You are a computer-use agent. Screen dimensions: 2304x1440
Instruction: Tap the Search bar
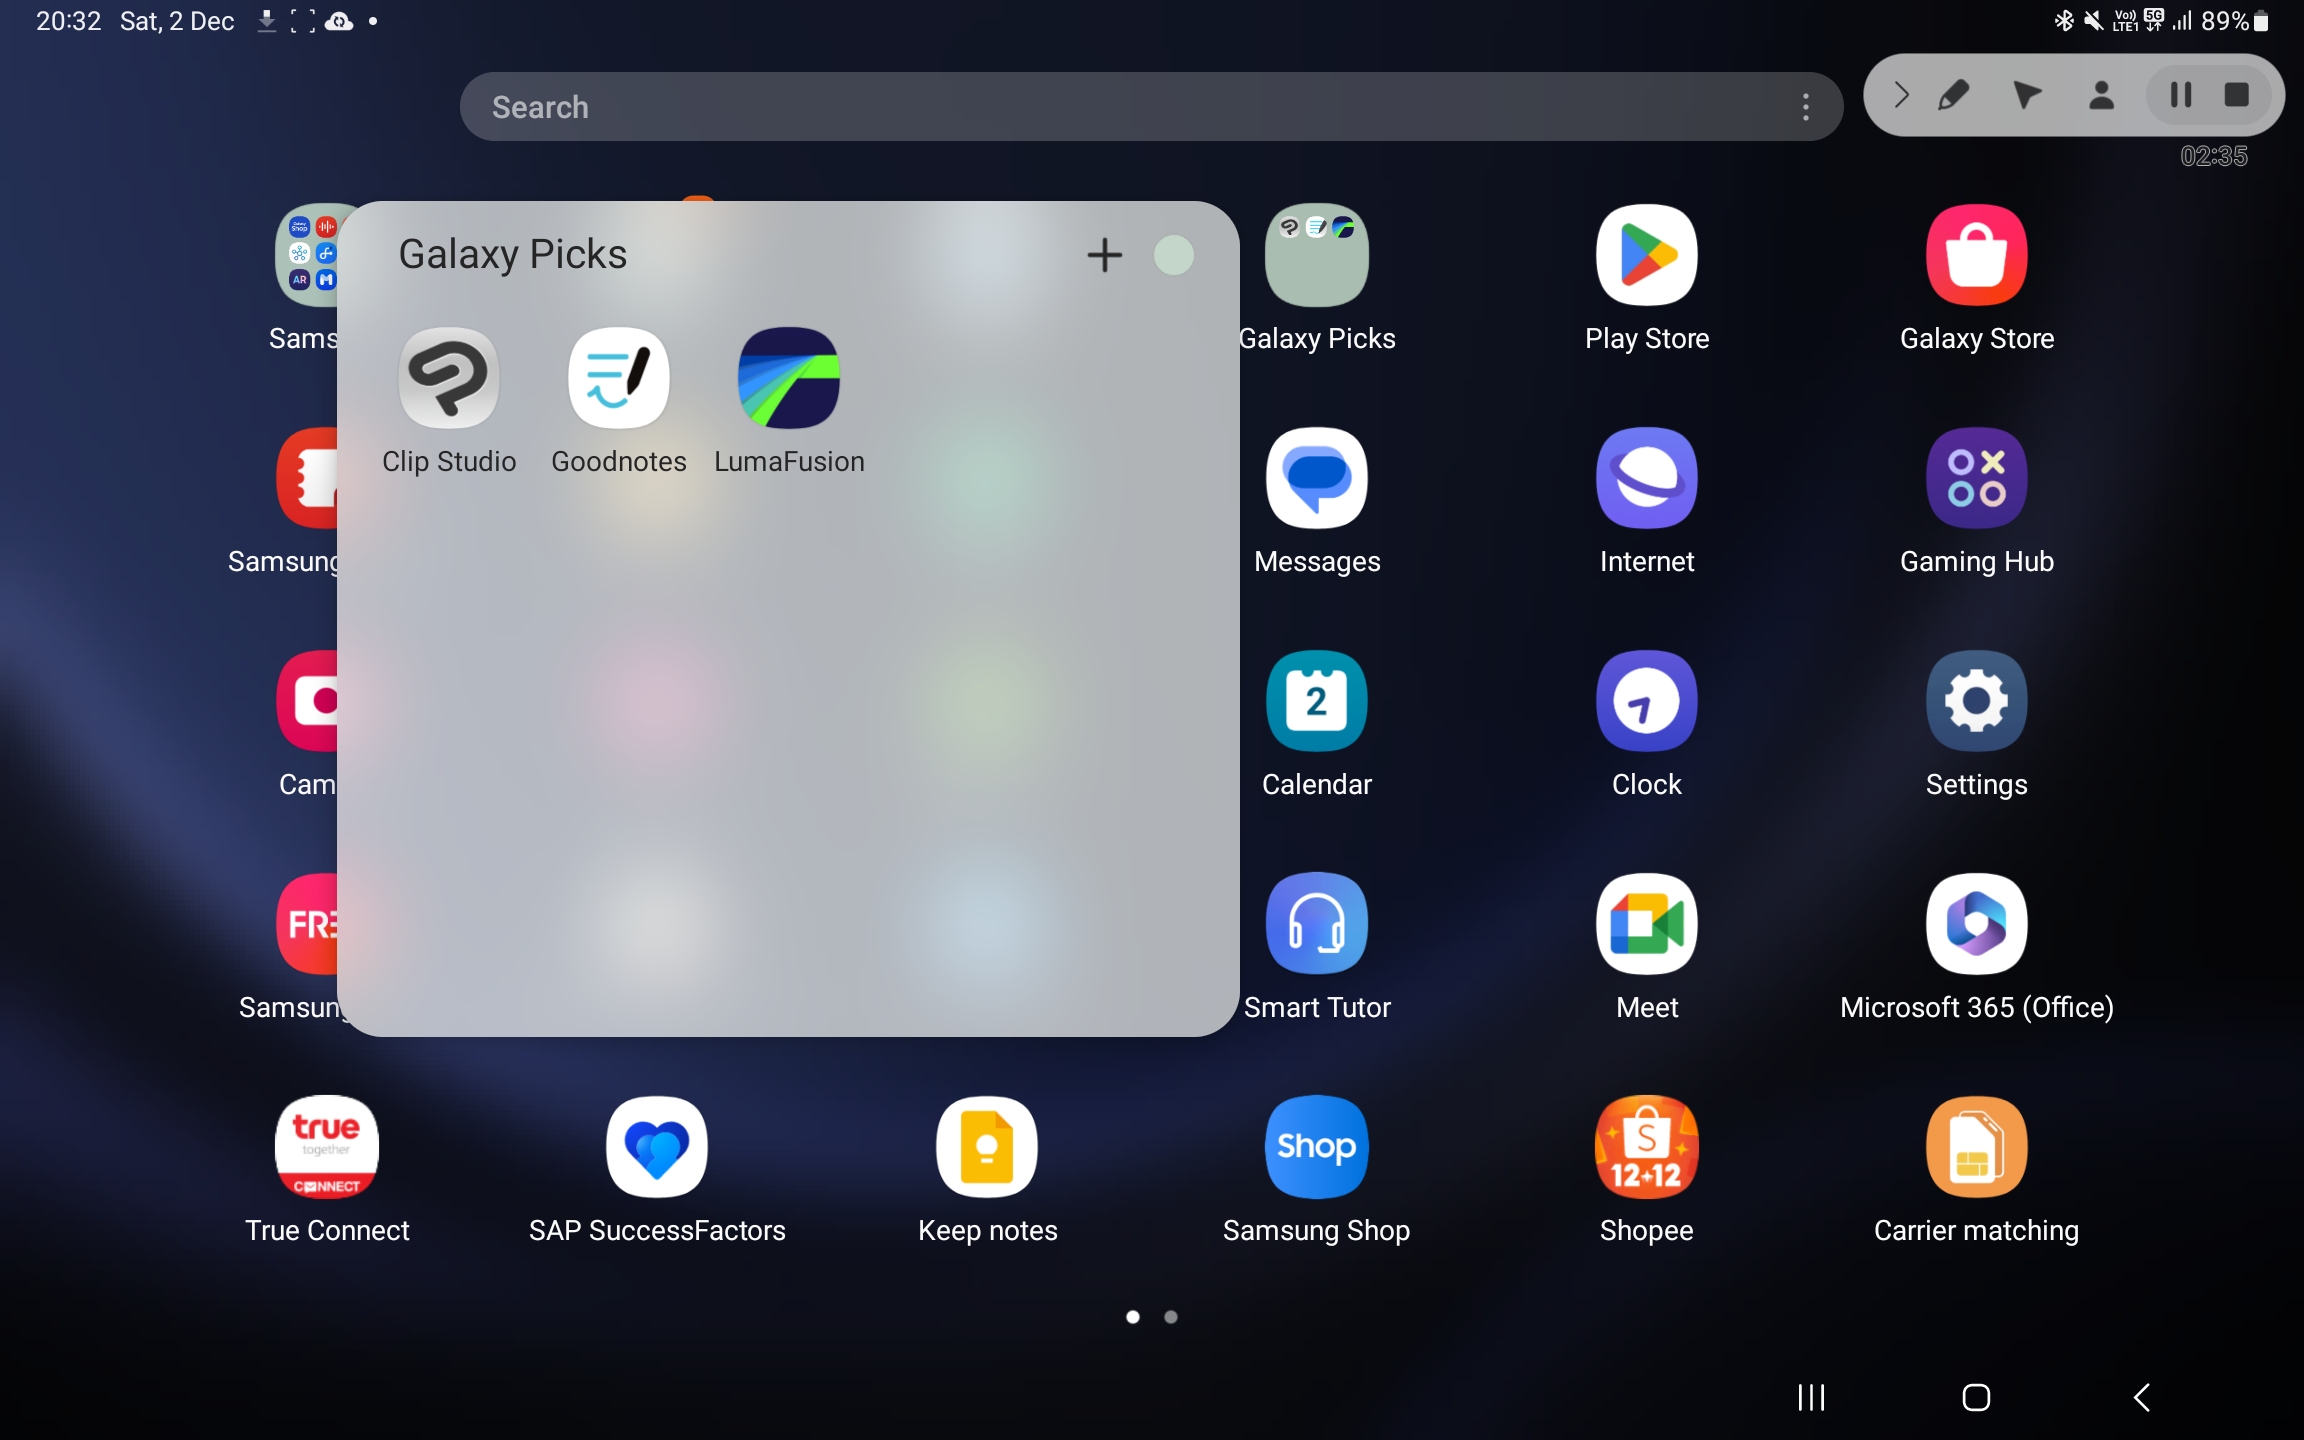tap(1151, 107)
